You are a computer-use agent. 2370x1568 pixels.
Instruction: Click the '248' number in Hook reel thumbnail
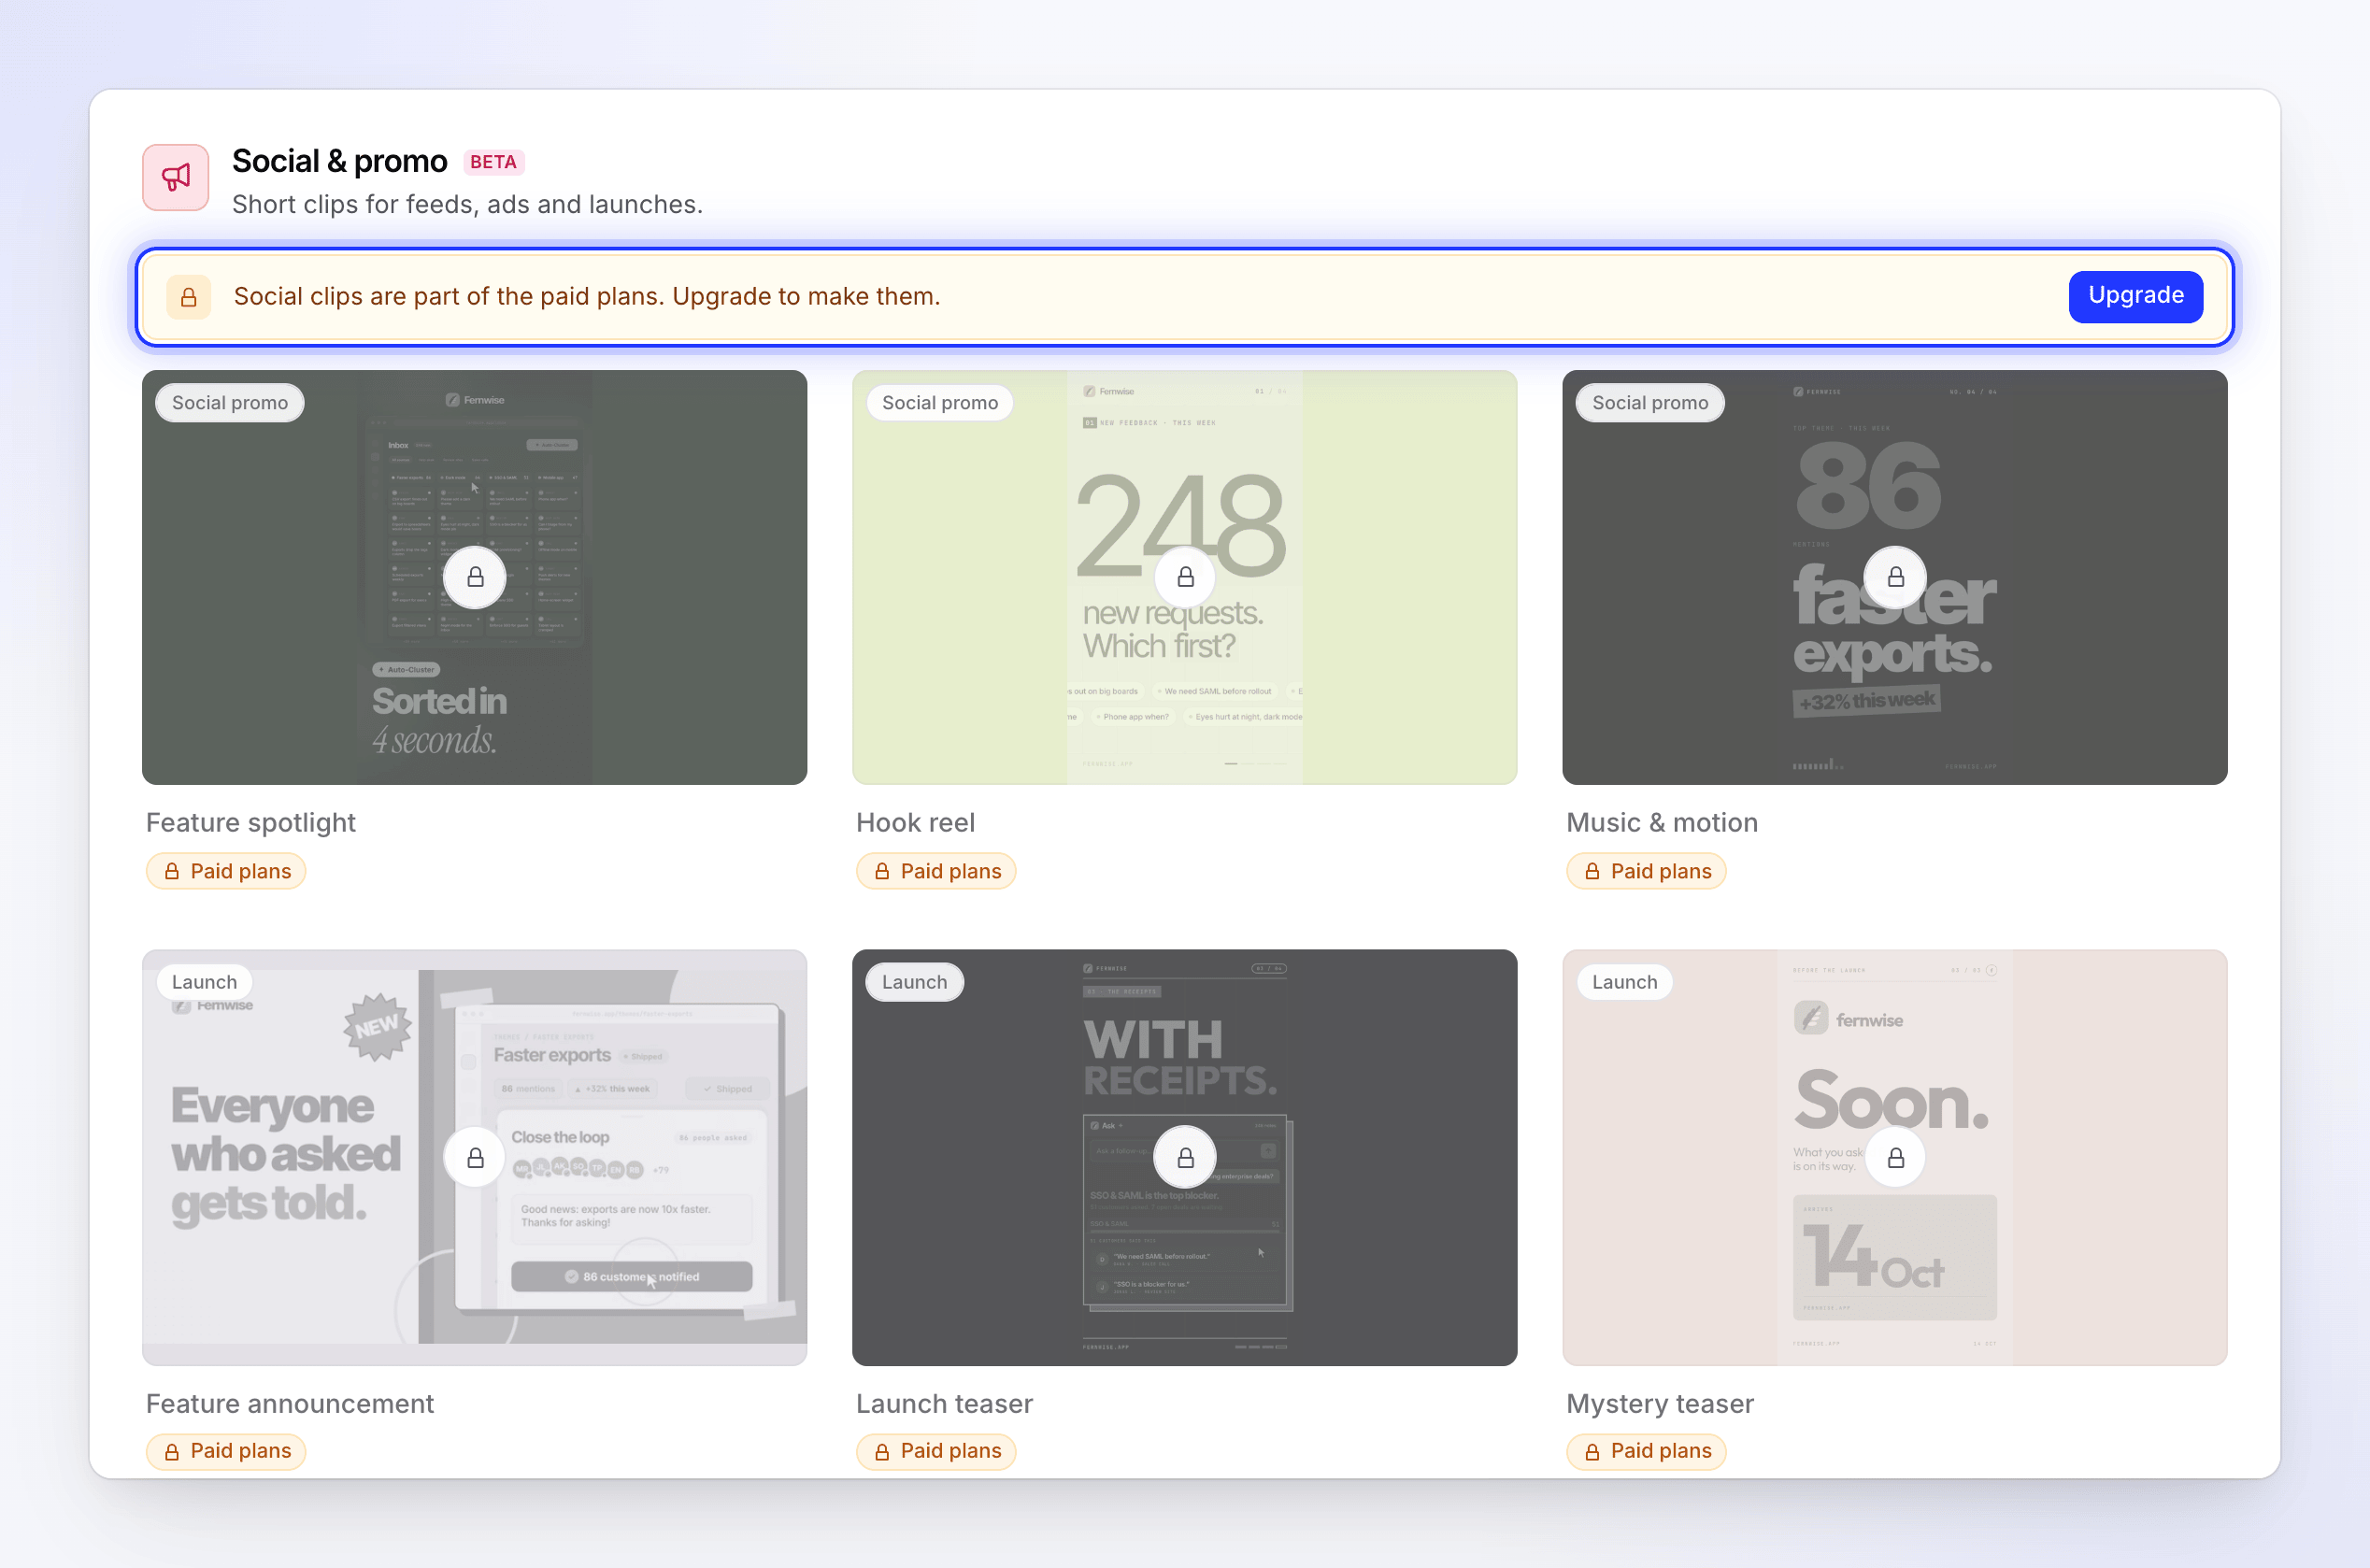(x=1181, y=525)
